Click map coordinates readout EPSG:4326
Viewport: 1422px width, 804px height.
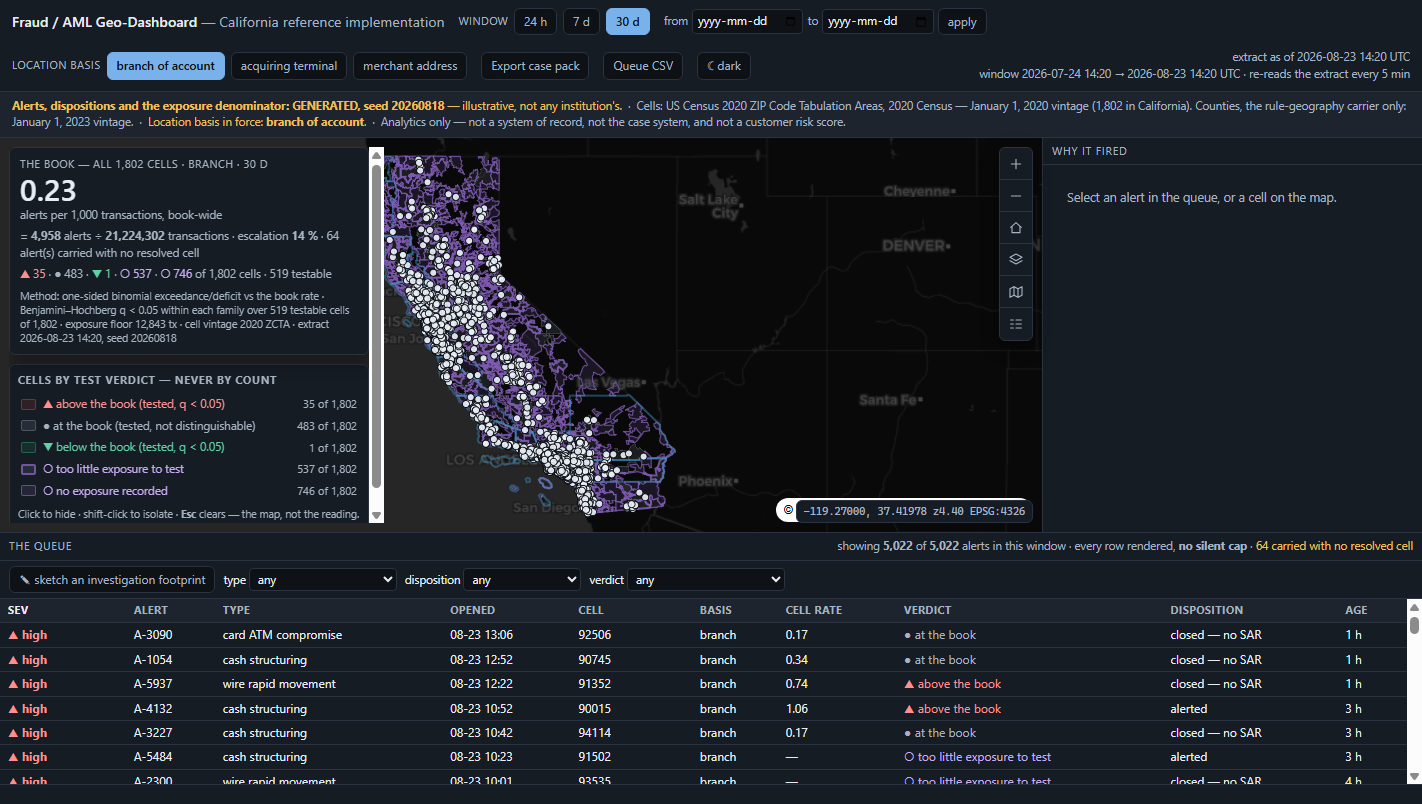click(914, 511)
